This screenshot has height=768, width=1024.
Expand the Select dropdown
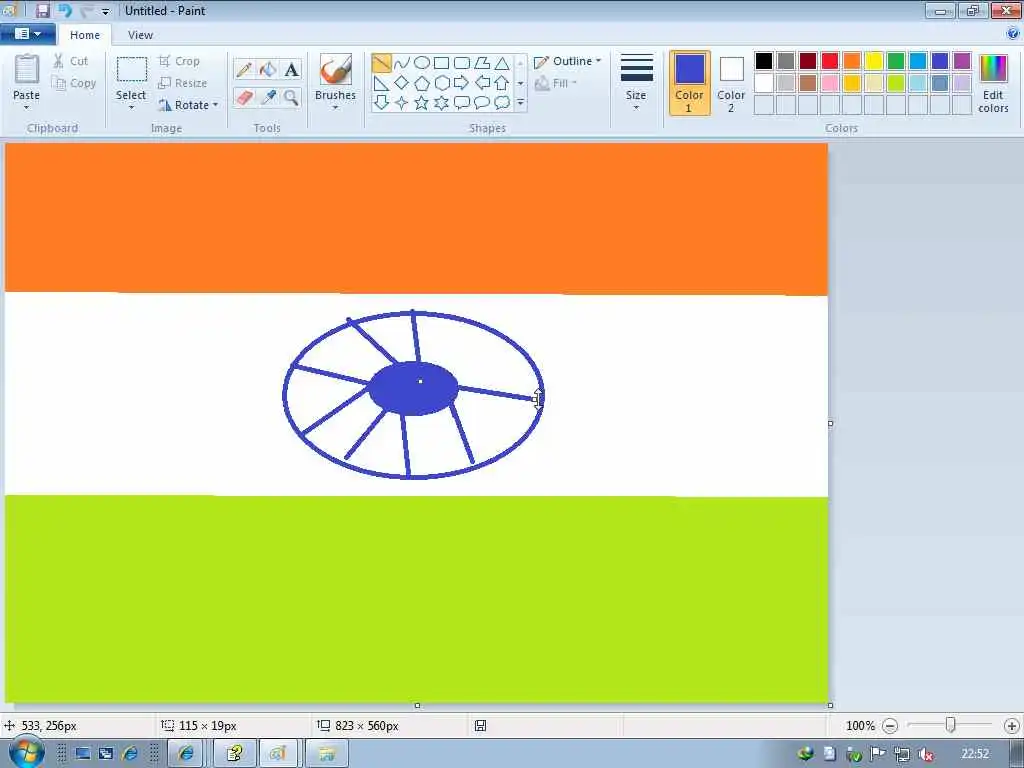tap(131, 108)
